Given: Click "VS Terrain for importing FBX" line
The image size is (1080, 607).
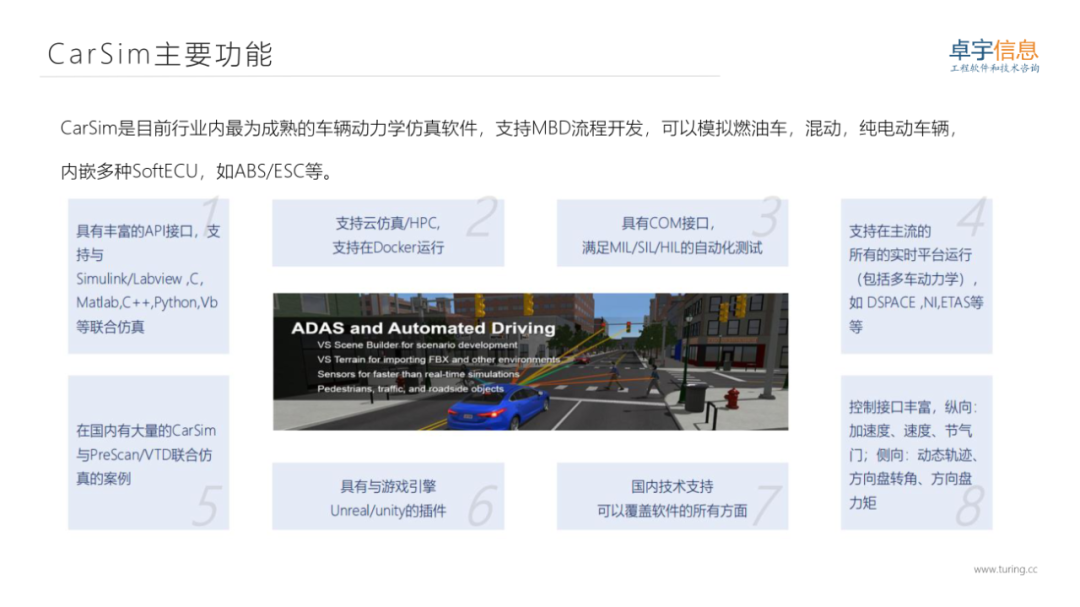Looking at the screenshot, I should [x=439, y=360].
